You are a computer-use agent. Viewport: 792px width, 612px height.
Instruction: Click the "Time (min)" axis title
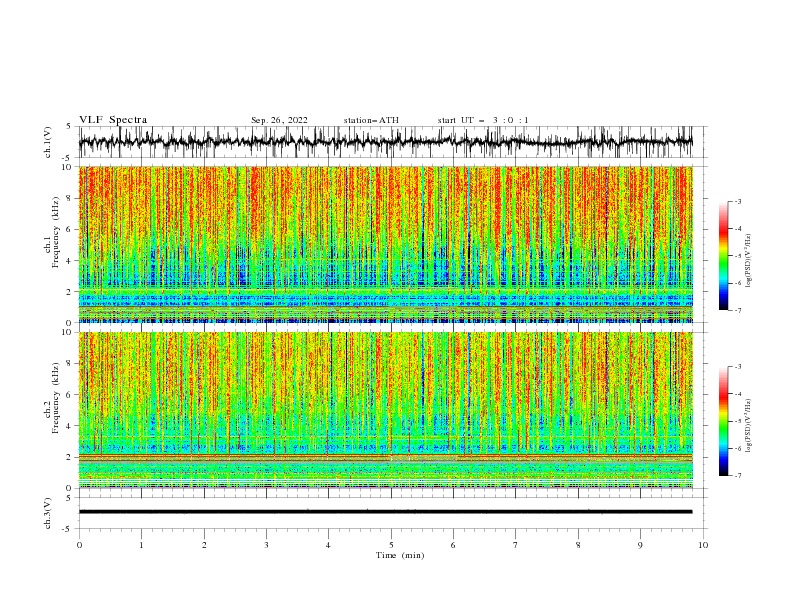pyautogui.click(x=400, y=555)
